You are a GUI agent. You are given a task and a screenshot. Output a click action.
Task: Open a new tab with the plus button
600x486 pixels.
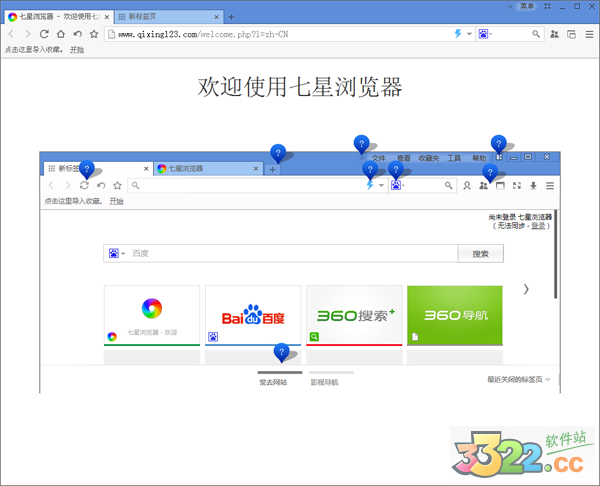tap(231, 17)
